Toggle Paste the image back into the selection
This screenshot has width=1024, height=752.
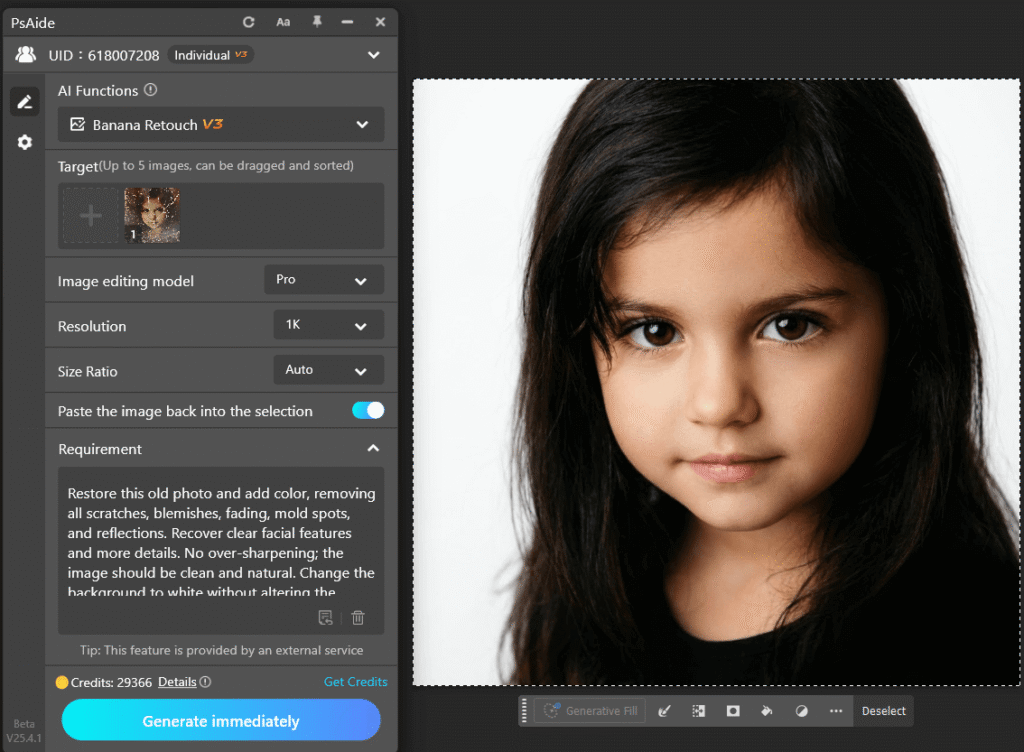tap(367, 410)
